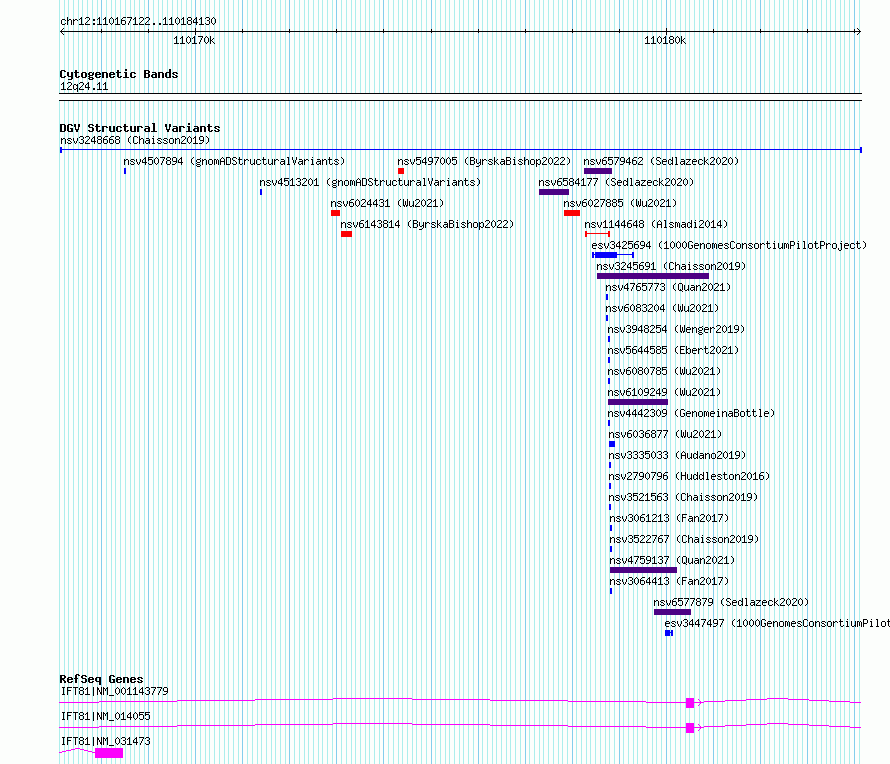Open variant nsv6036877 (Wu2021)

[665, 434]
